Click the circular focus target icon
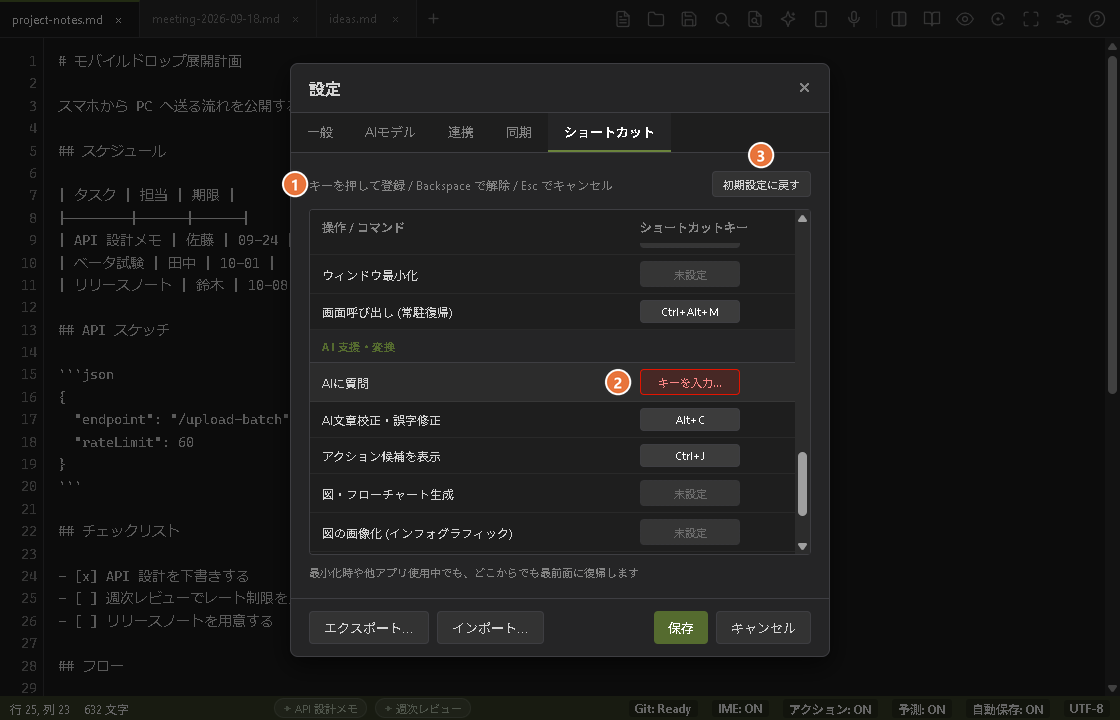The height and width of the screenshot is (720, 1120). [x=998, y=19]
